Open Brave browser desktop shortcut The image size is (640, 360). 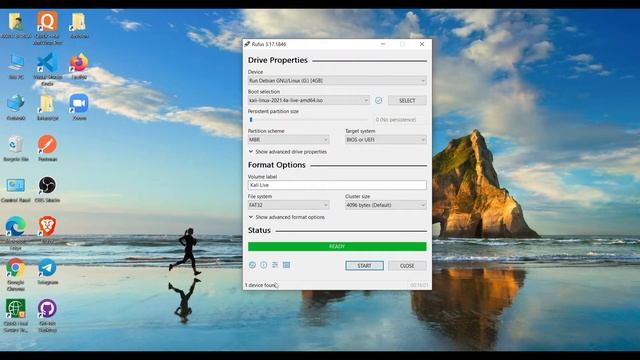tap(47, 226)
